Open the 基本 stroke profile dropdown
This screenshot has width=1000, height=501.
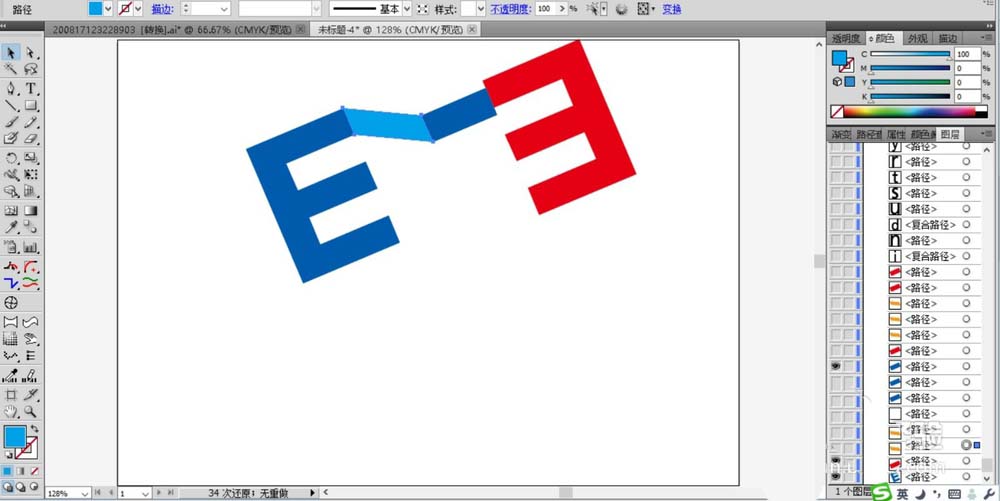pyautogui.click(x=407, y=9)
